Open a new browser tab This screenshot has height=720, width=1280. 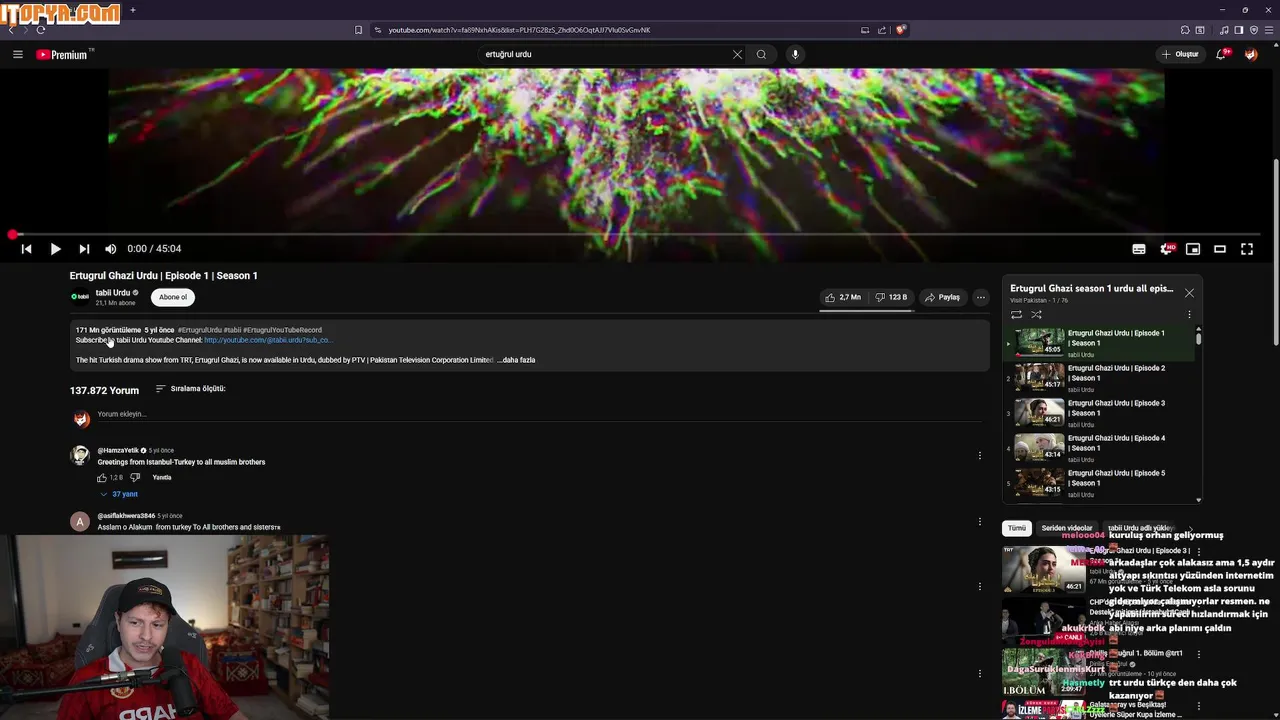(133, 10)
